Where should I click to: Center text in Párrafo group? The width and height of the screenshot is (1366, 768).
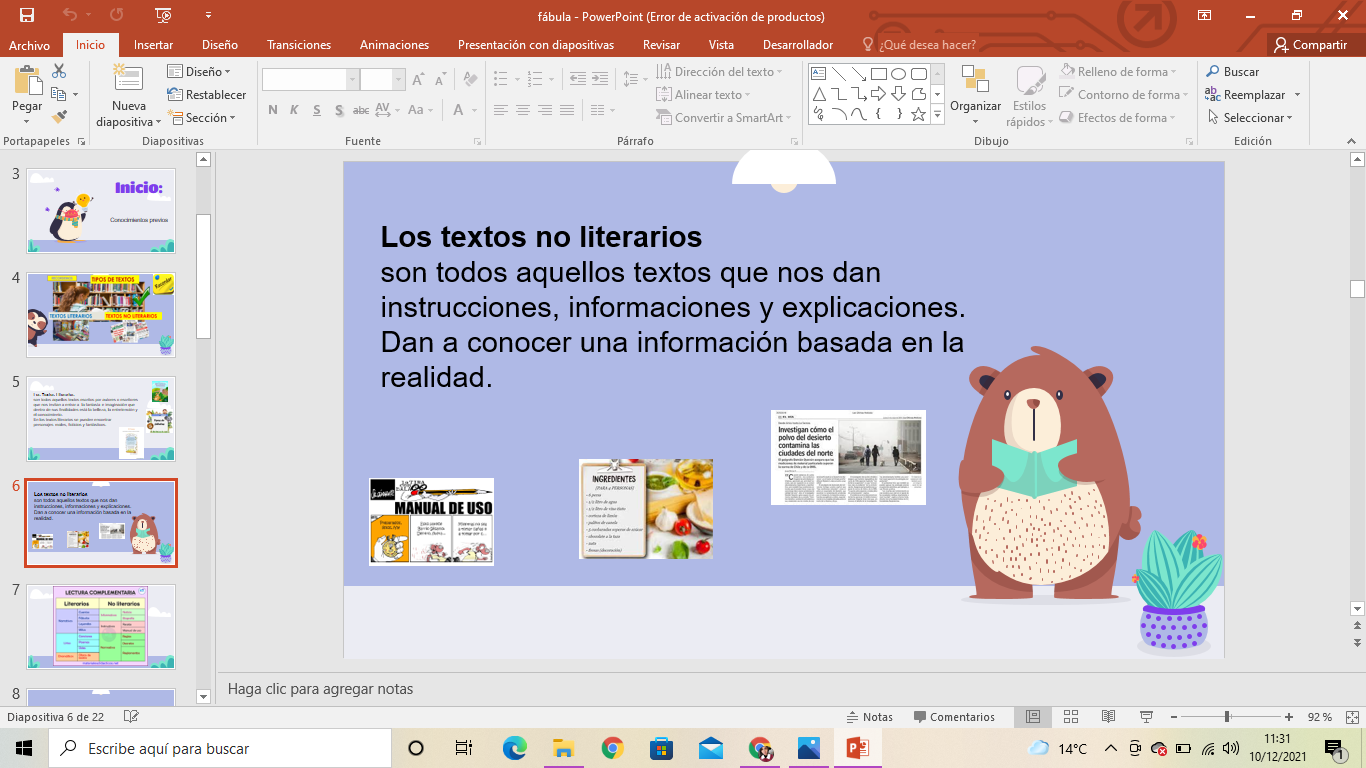523,110
